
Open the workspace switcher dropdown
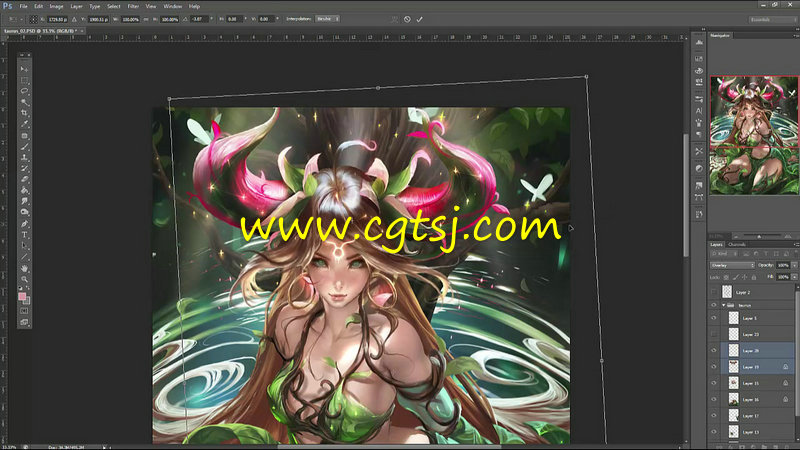(772, 19)
